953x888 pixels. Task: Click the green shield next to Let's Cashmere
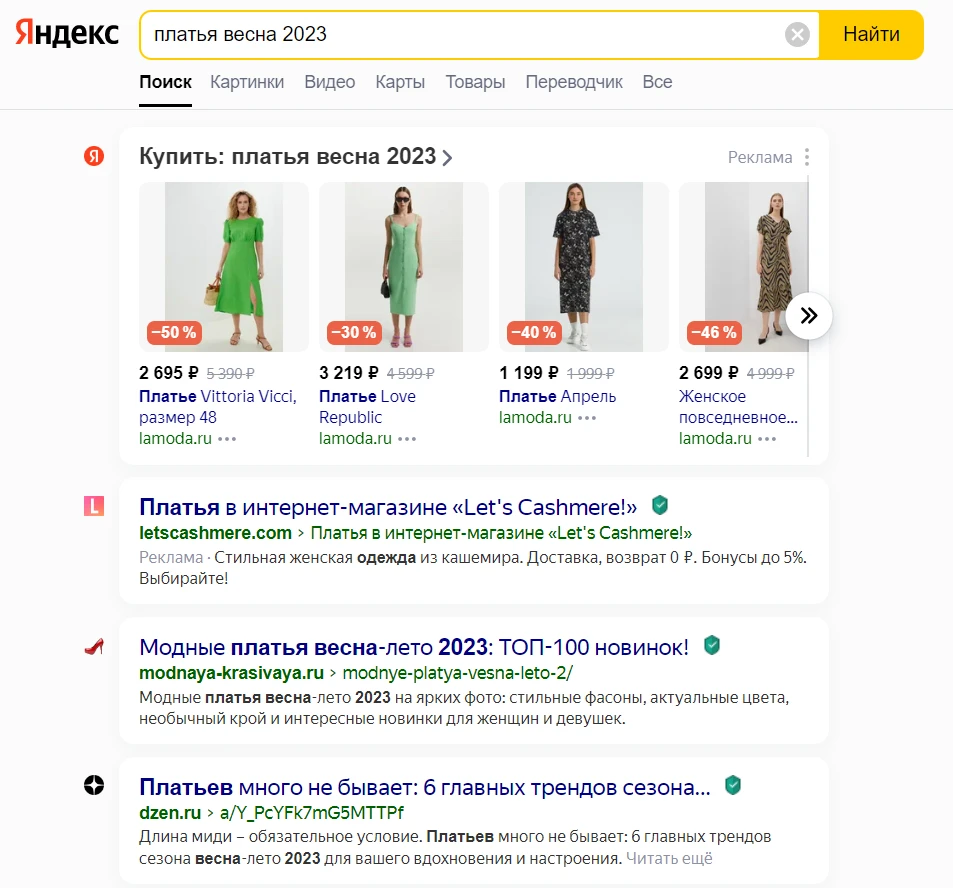click(659, 505)
